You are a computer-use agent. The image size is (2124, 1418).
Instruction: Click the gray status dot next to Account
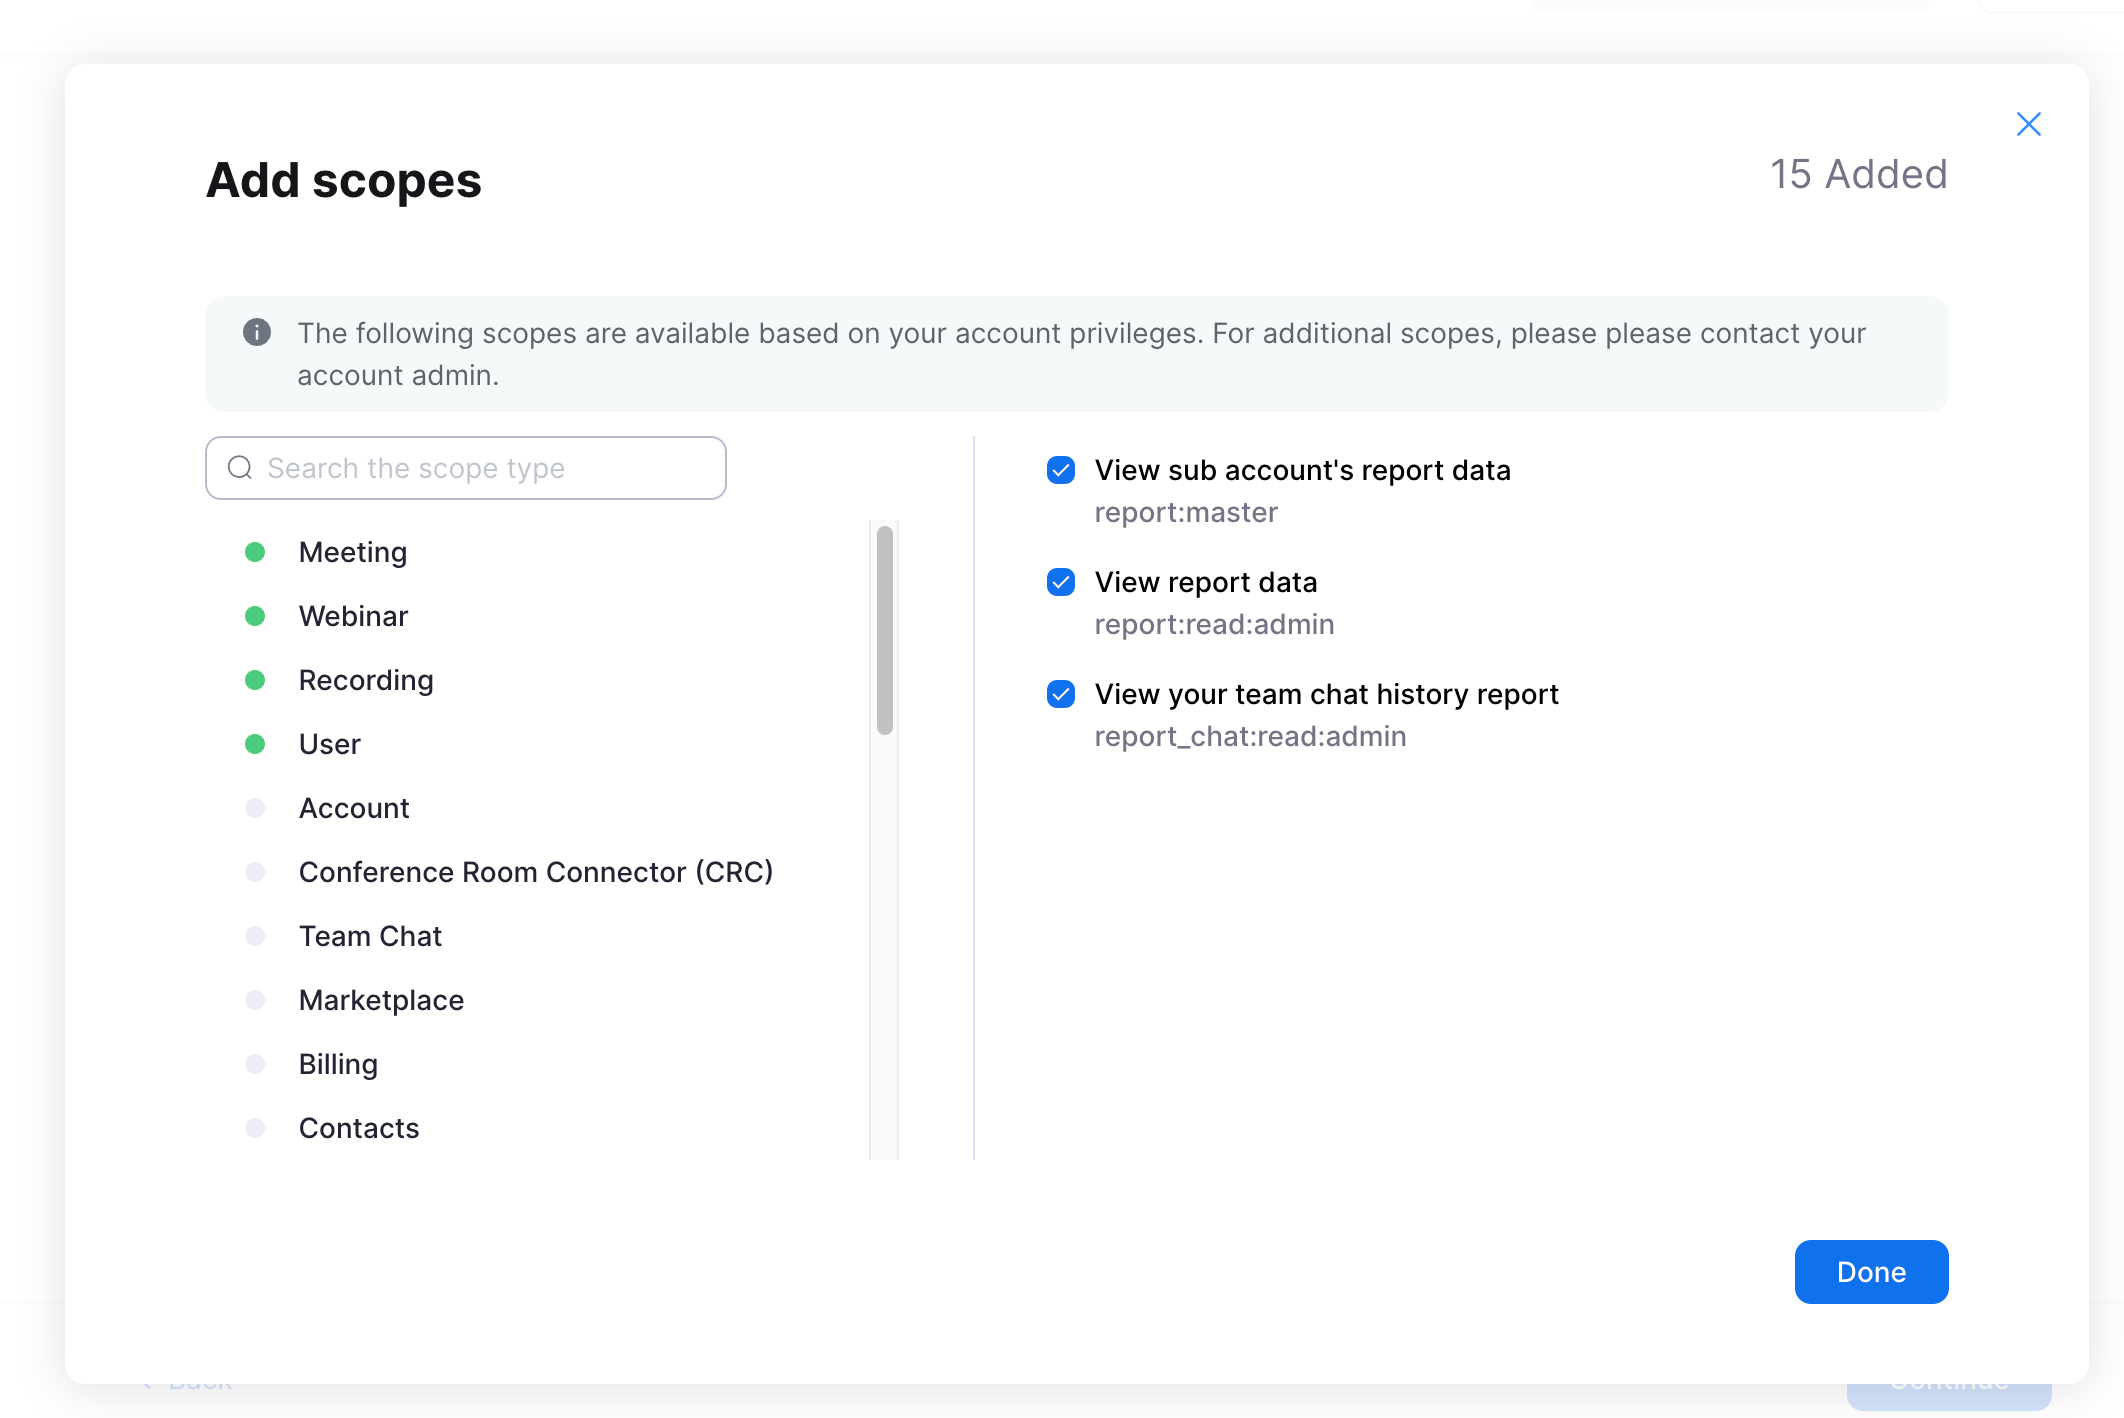(256, 807)
